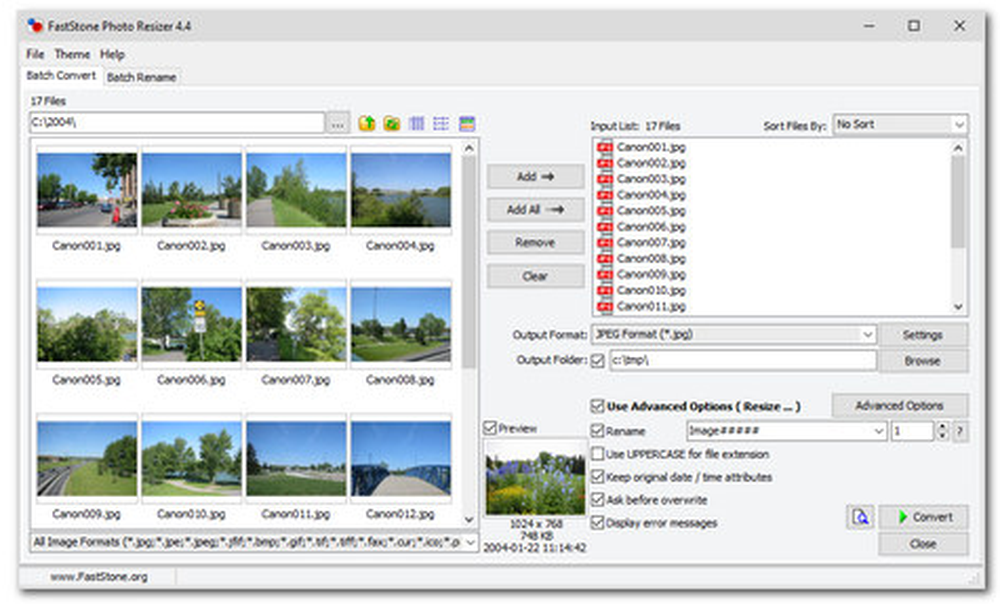Open the preview conversion magnifier icon
This screenshot has height=616, width=1000.
[x=860, y=517]
